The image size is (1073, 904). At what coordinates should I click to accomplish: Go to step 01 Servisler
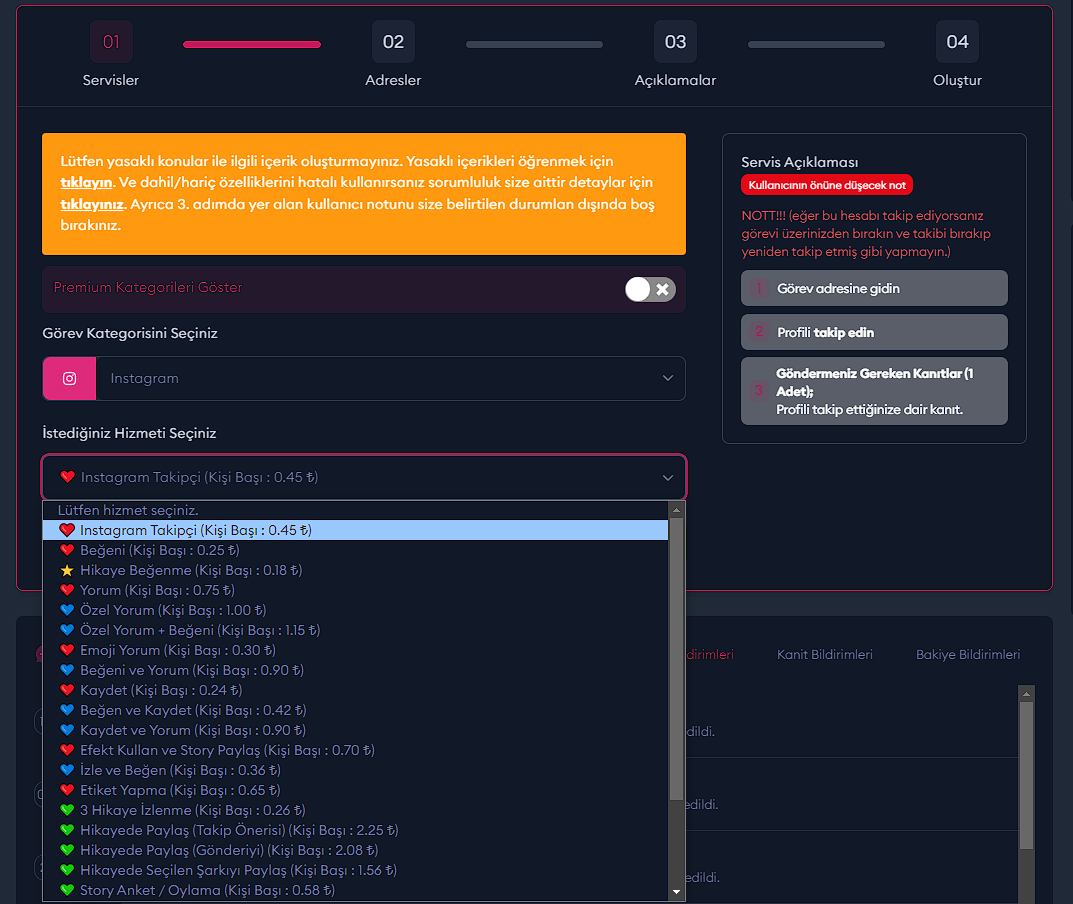[x=111, y=54]
